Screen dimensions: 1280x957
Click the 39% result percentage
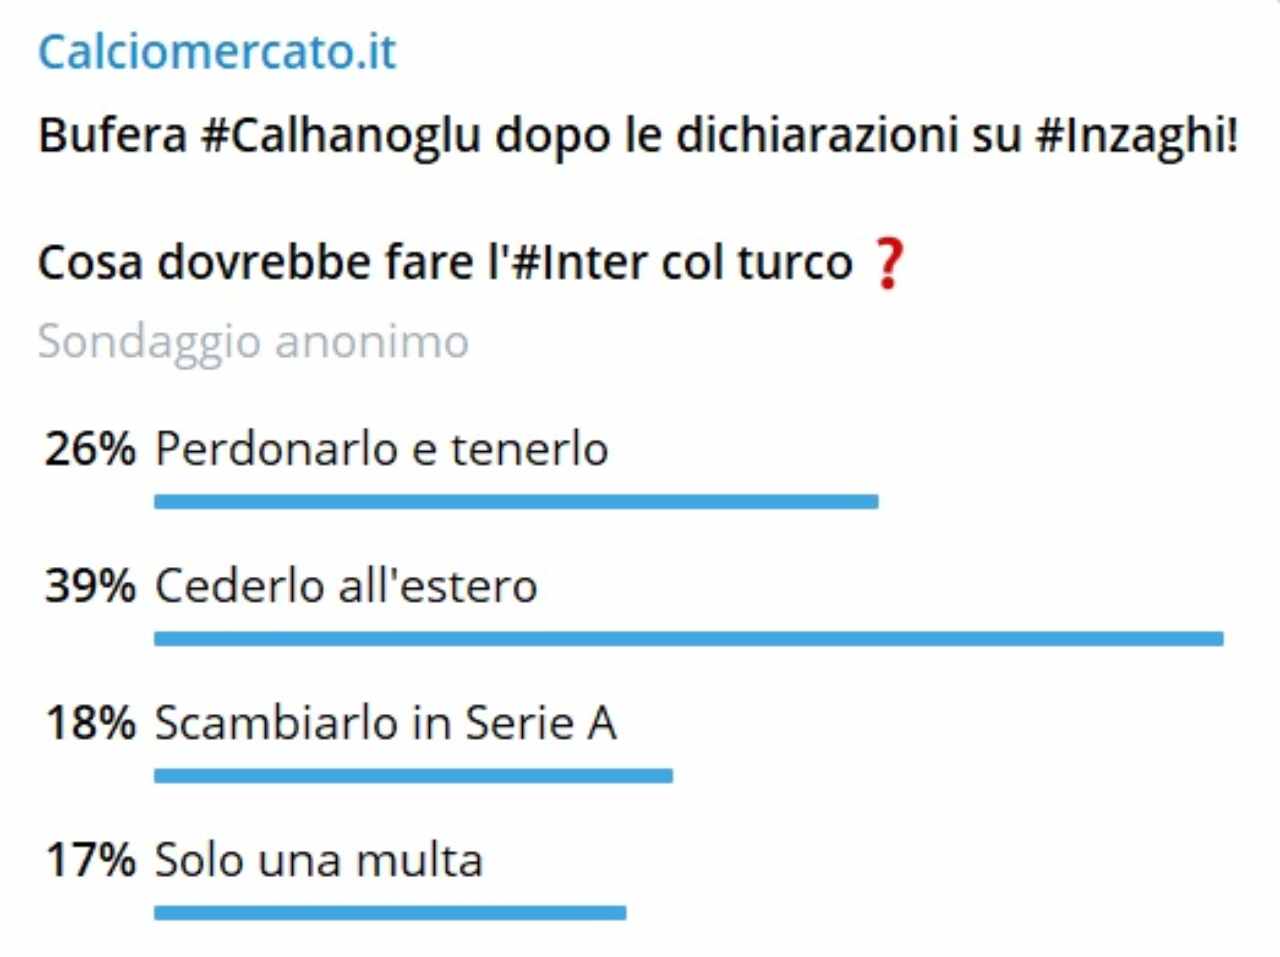[x=90, y=585]
